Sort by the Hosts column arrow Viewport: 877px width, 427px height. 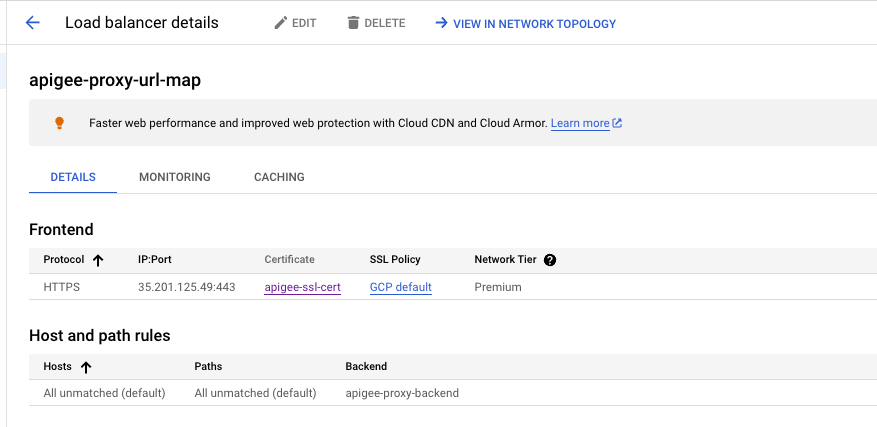pyautogui.click(x=86, y=367)
